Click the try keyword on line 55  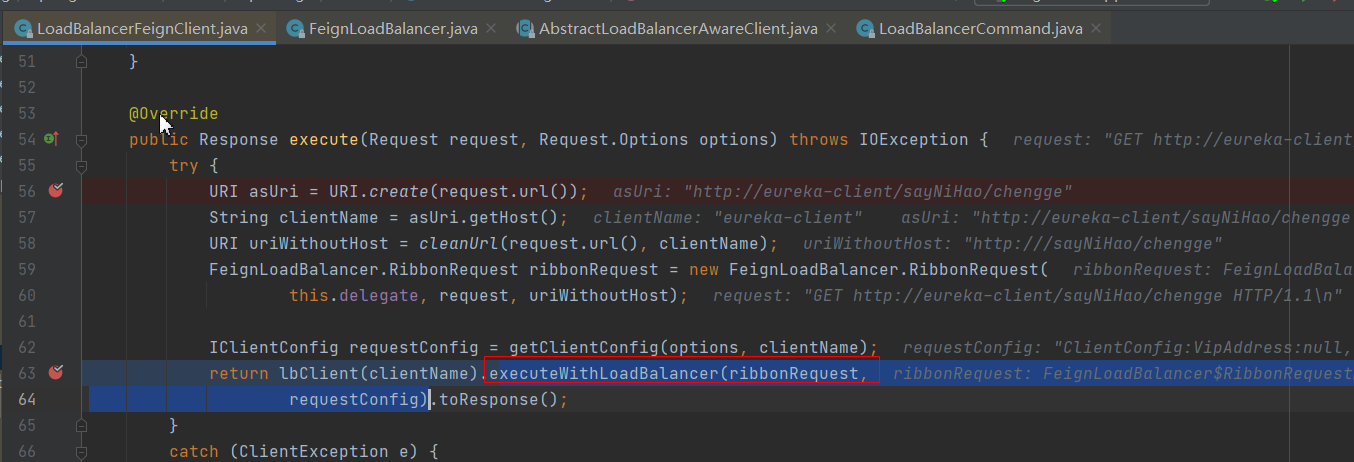(184, 165)
